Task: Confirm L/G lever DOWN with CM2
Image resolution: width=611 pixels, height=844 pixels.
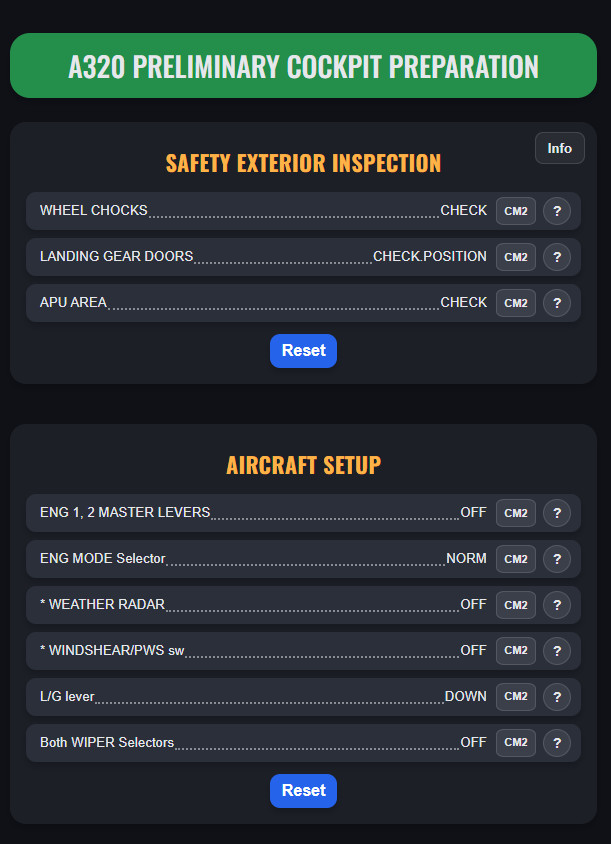Action: [515, 697]
